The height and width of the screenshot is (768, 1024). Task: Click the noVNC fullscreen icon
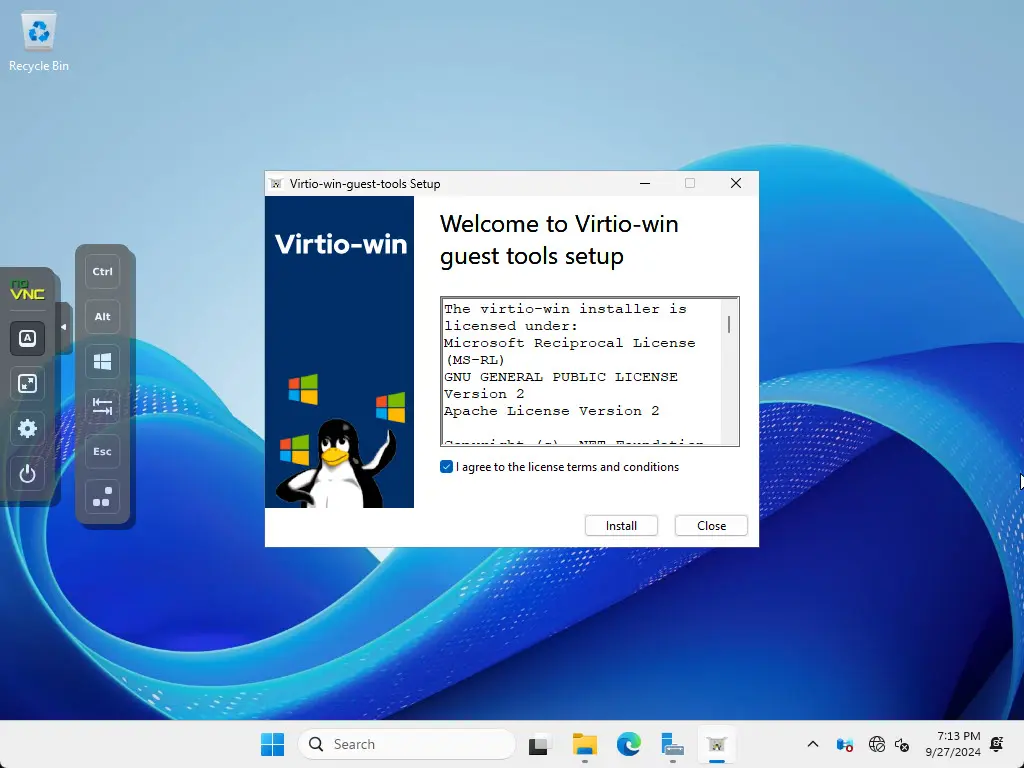pos(28,383)
